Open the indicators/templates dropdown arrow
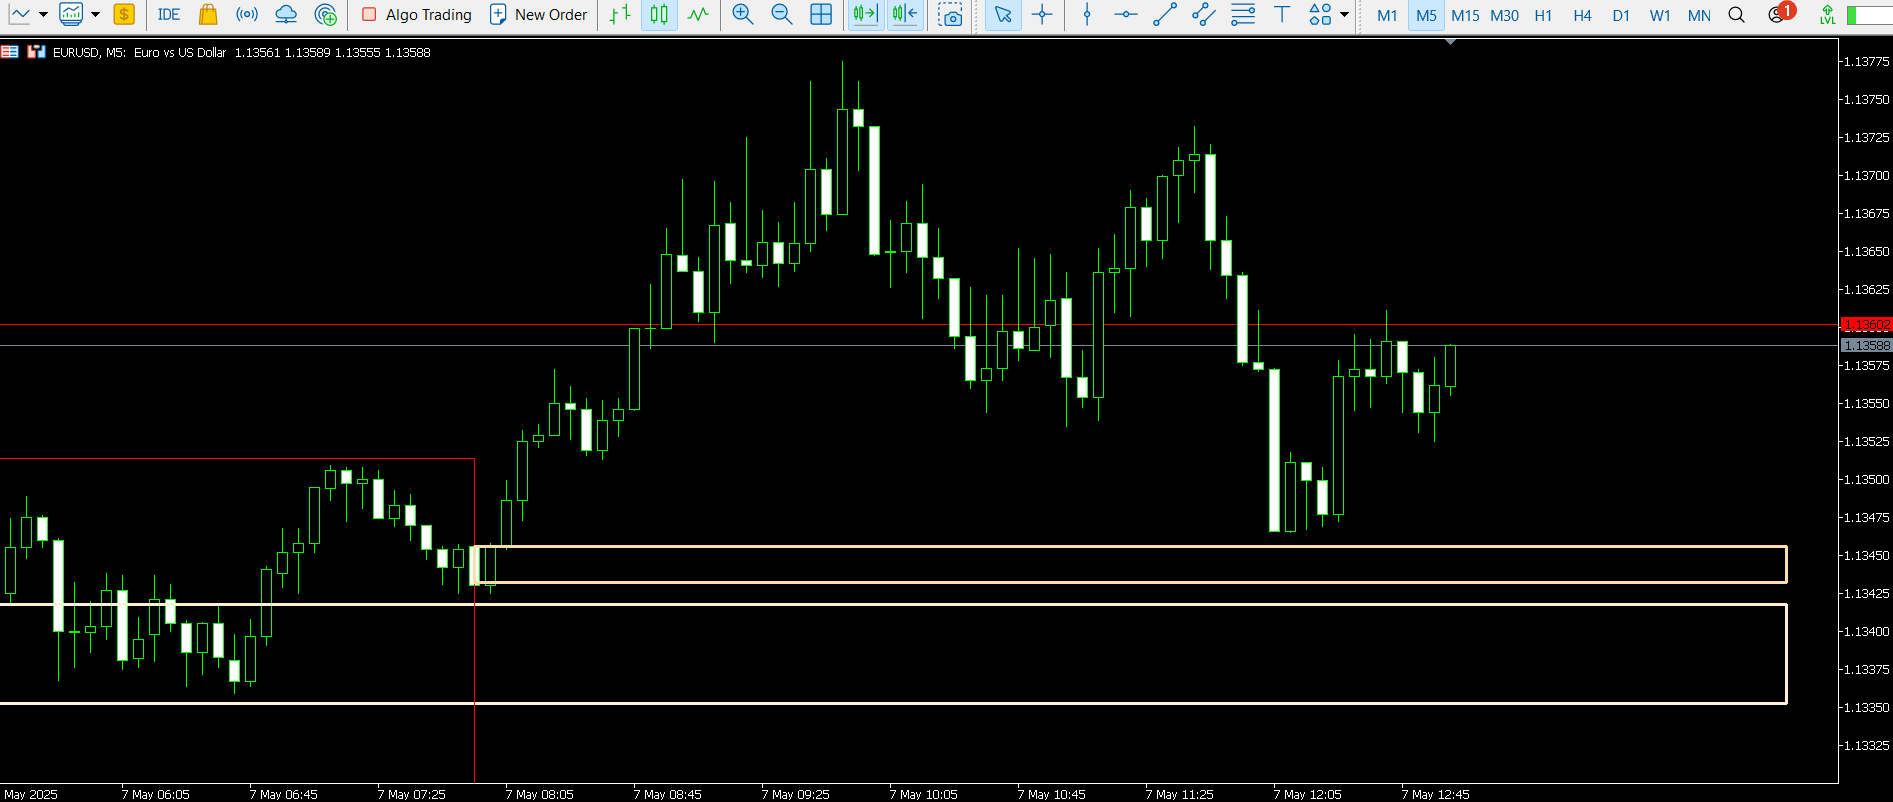 [96, 15]
